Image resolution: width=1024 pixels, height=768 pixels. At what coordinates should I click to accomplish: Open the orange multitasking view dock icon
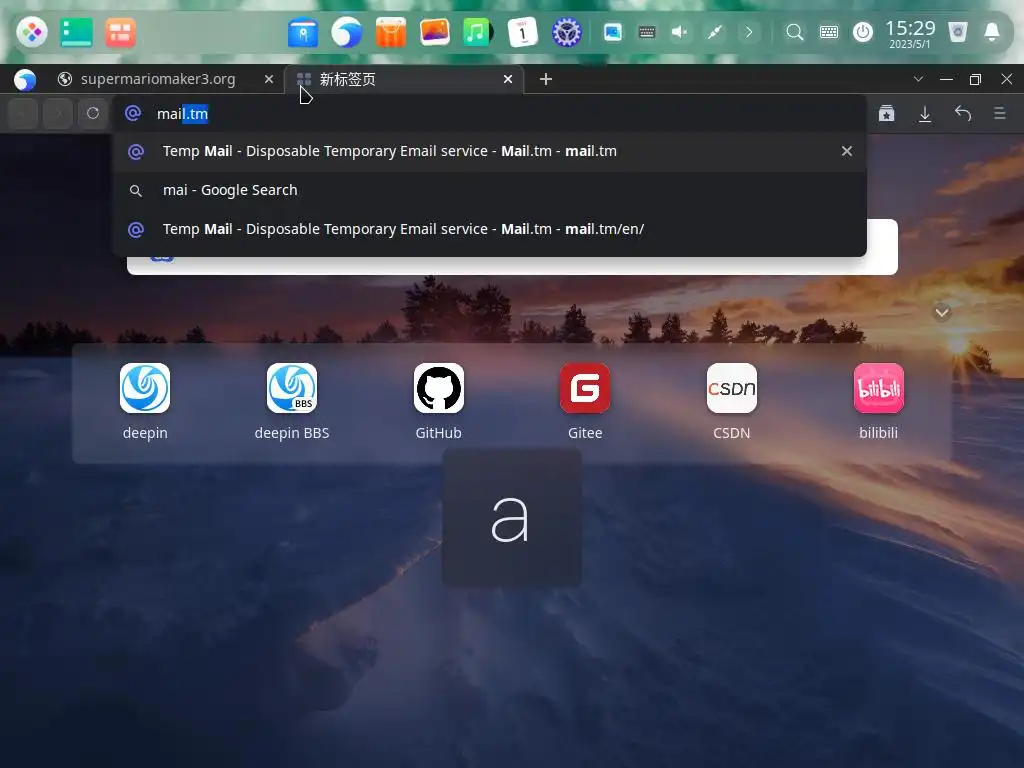click(120, 32)
